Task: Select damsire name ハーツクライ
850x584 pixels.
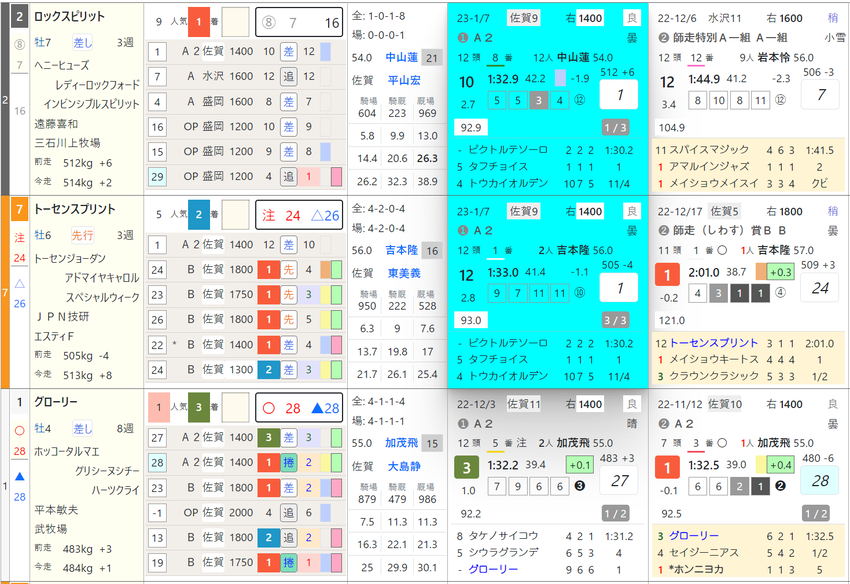Action: point(115,490)
